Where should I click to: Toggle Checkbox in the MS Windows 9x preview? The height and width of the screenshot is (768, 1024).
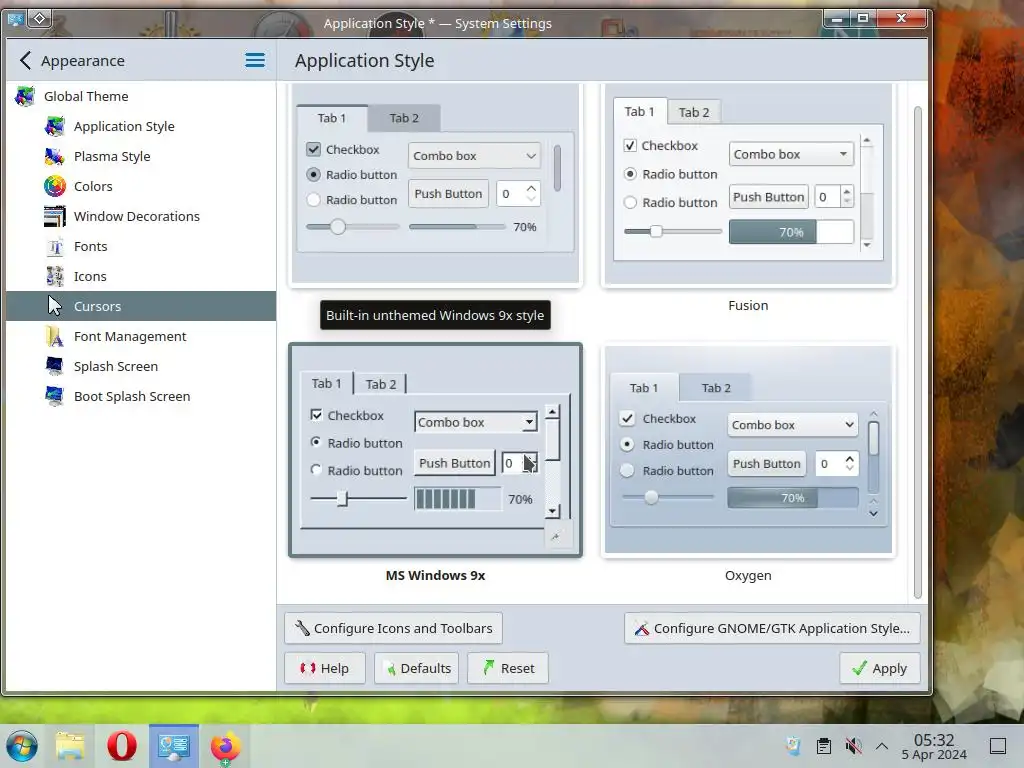tap(317, 415)
